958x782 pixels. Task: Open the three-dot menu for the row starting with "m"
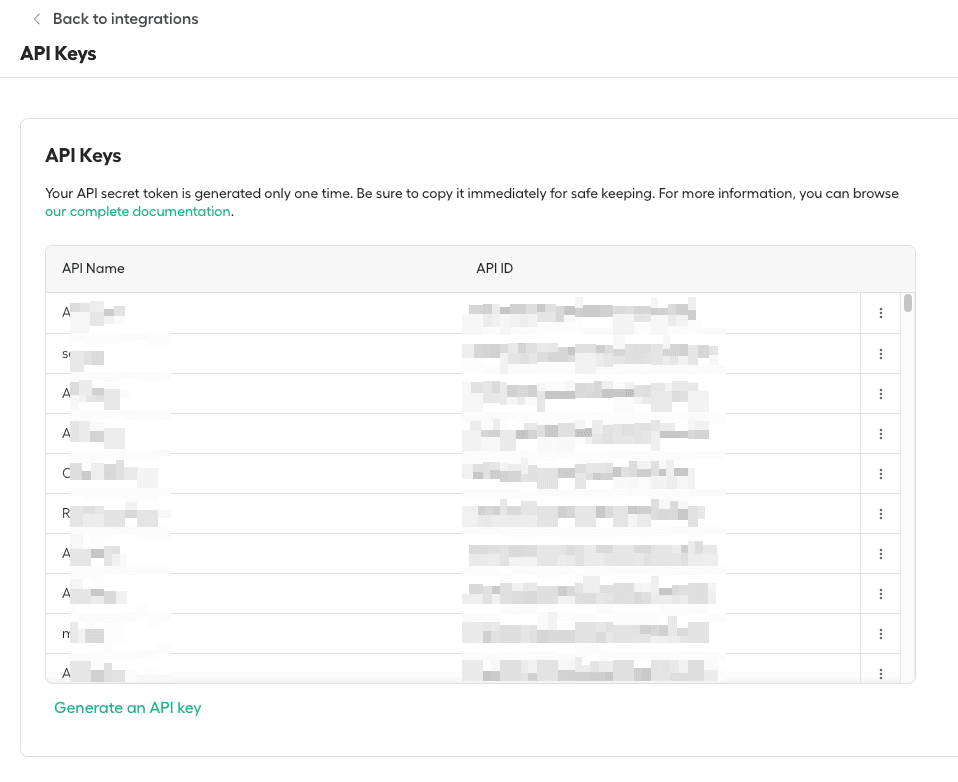click(881, 633)
